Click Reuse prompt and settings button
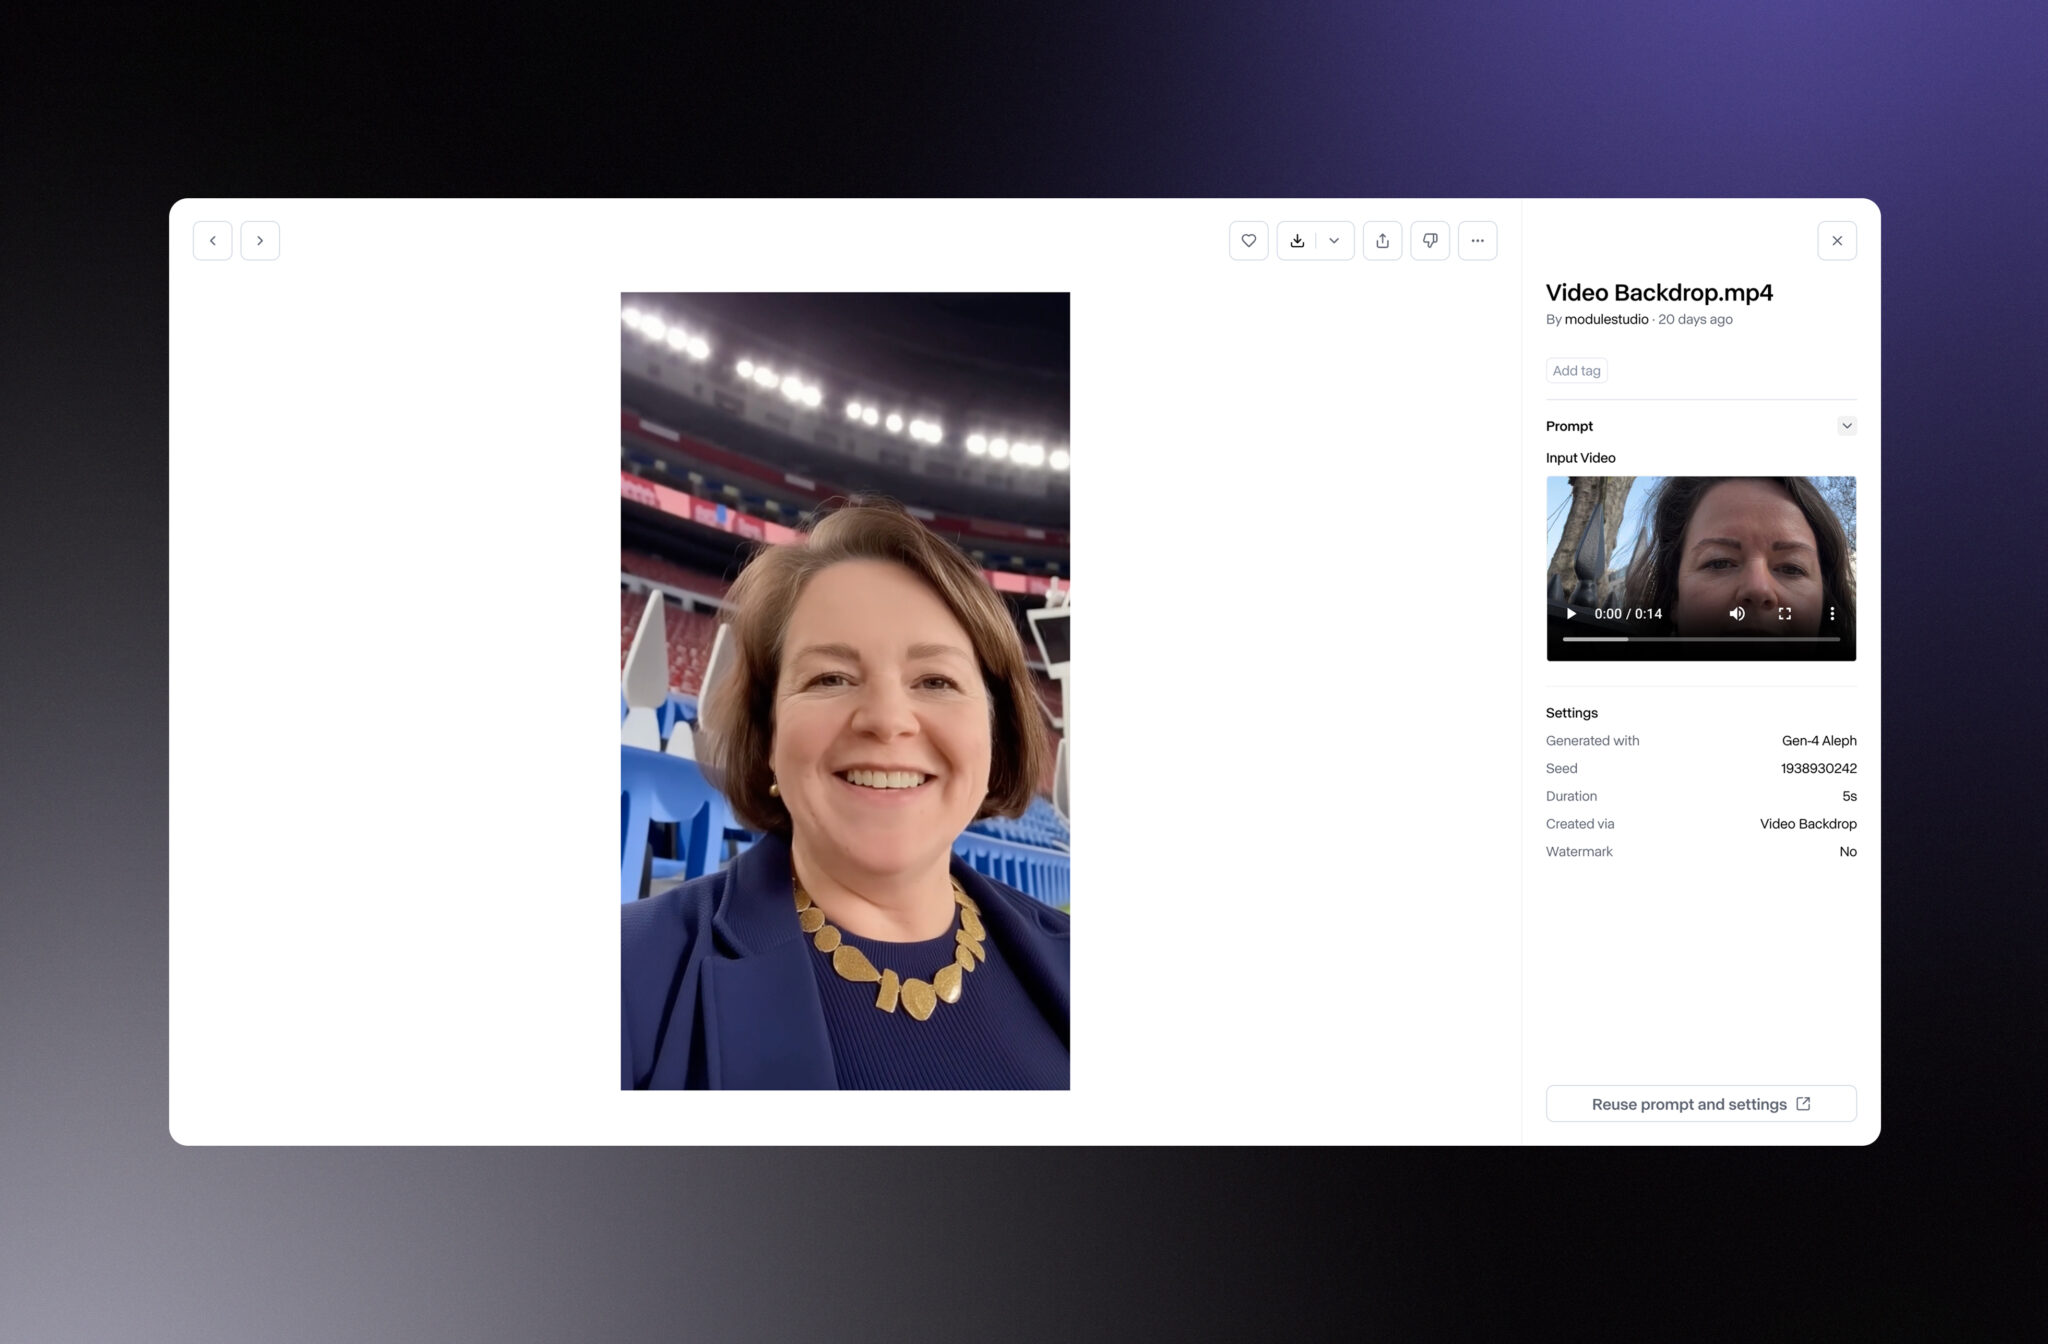Screen dimensions: 2048x1344 (1700, 1104)
